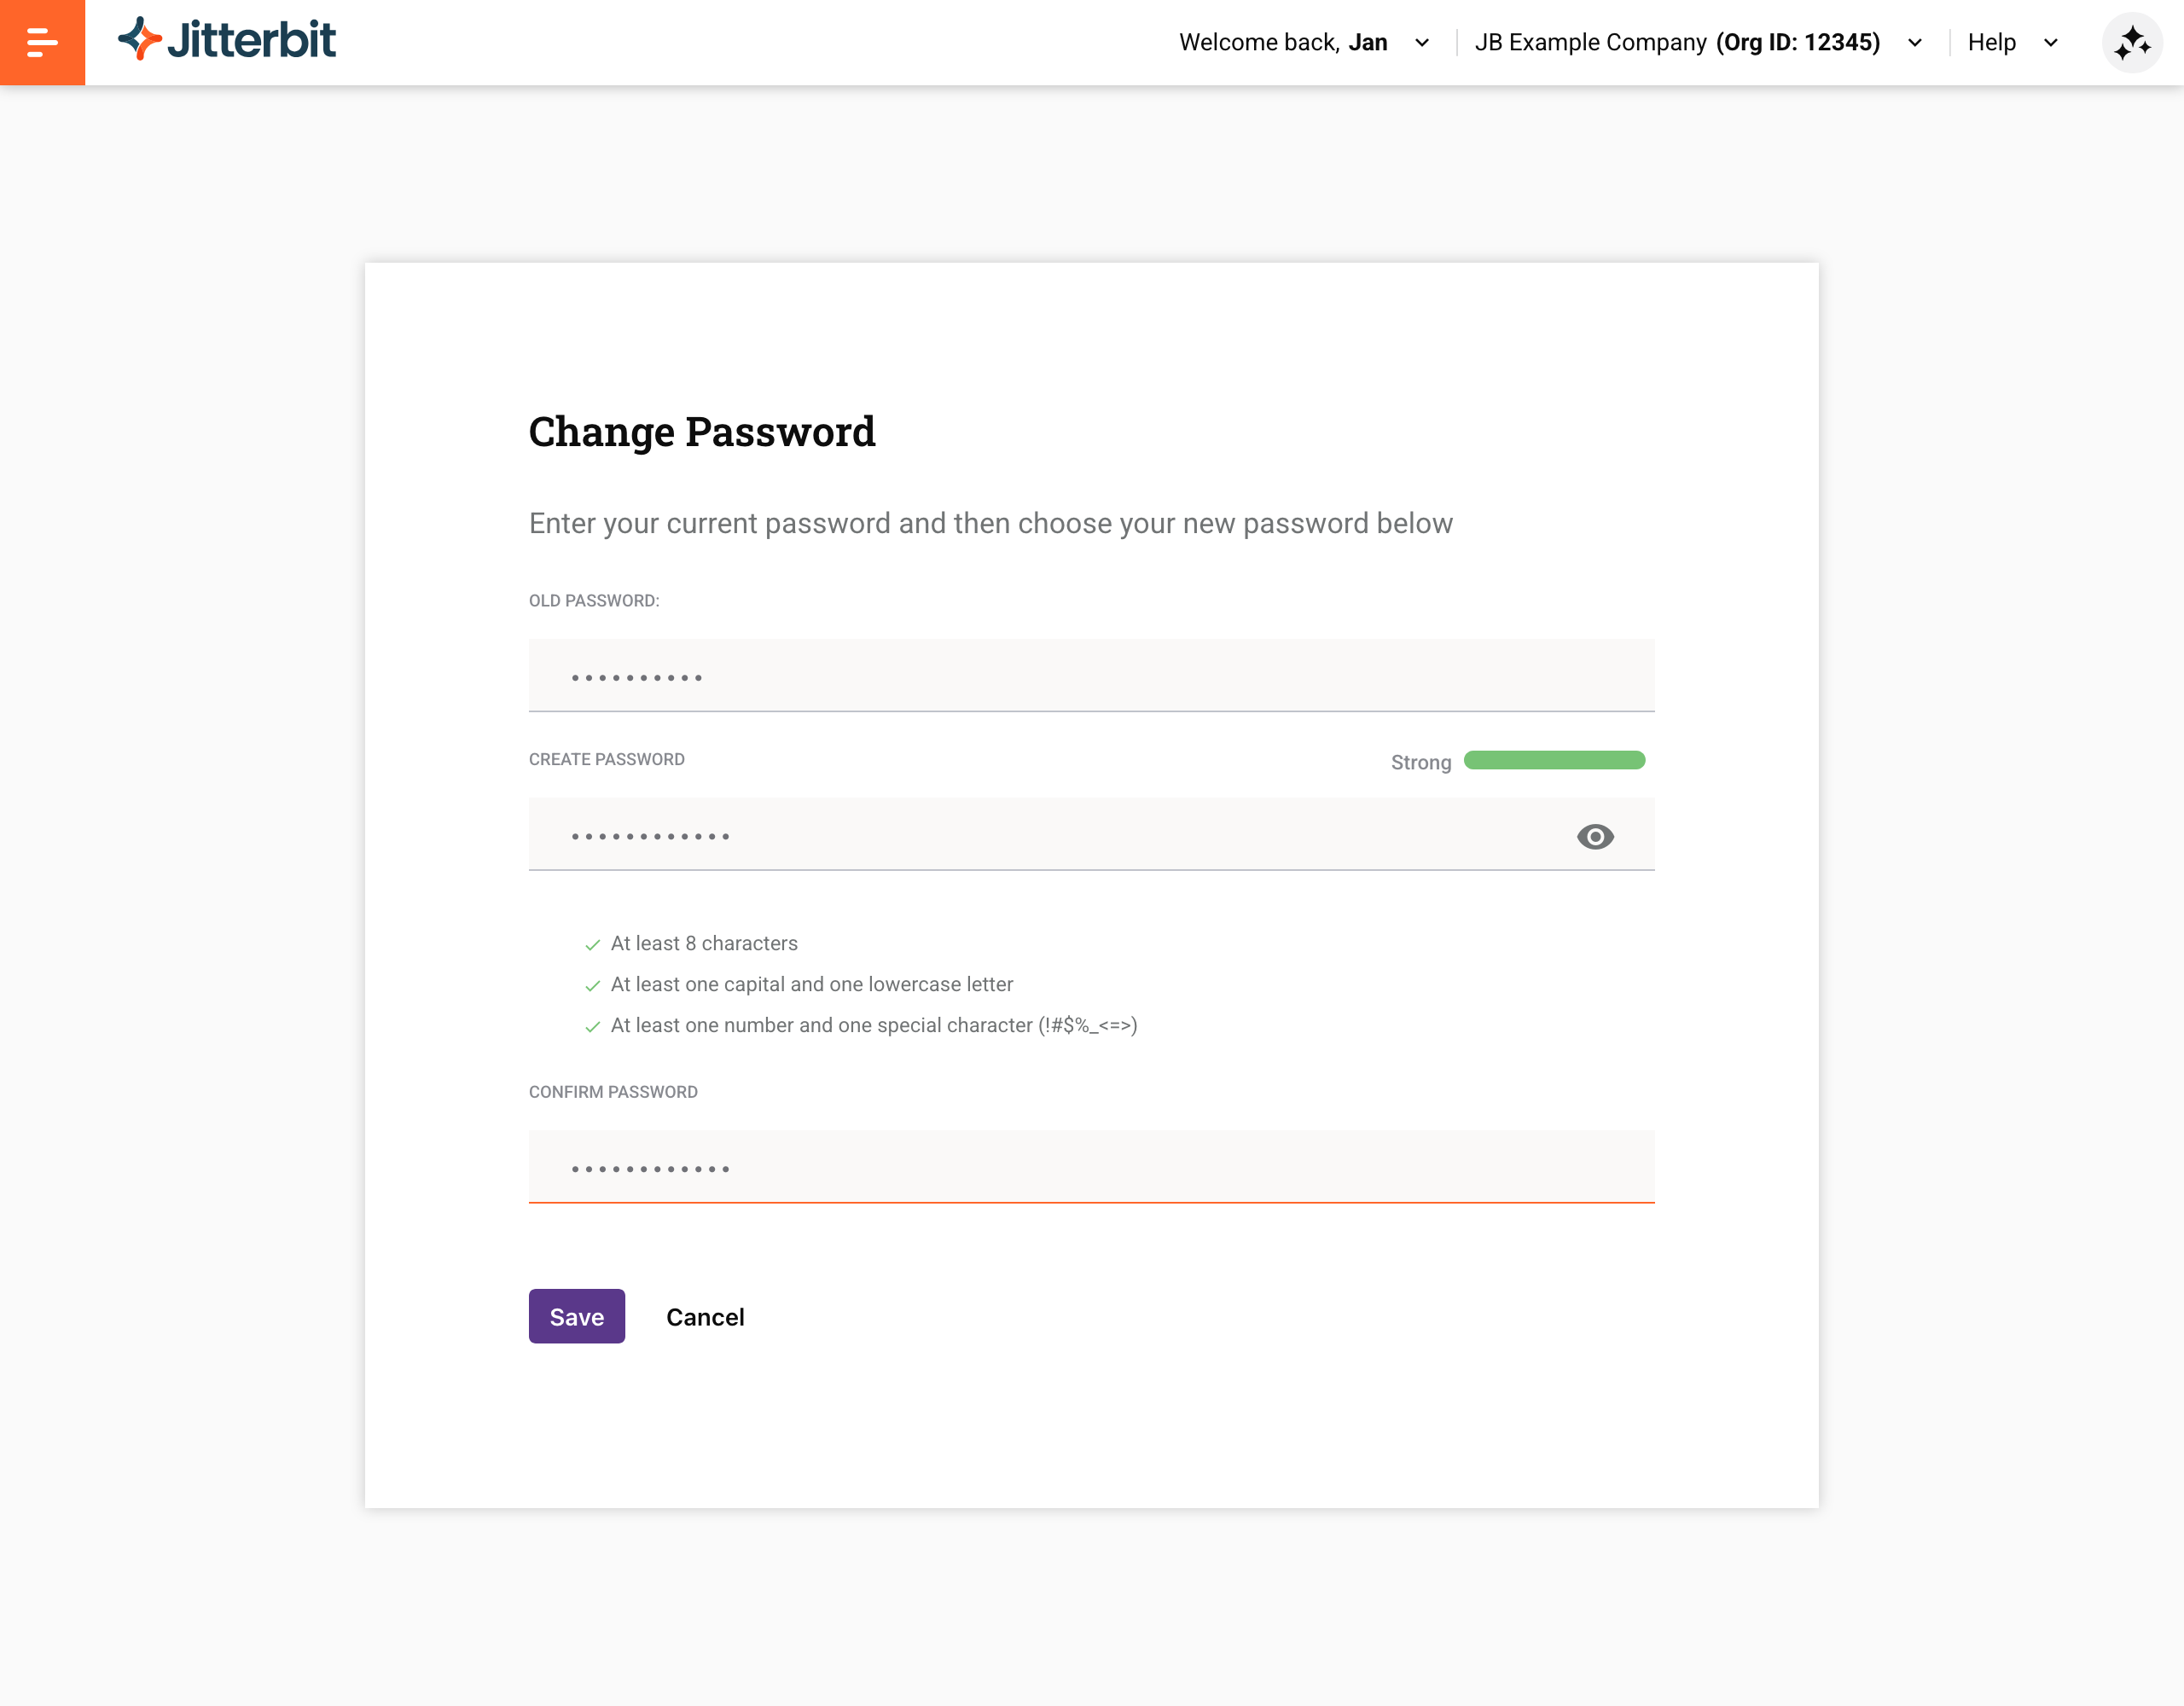The width and height of the screenshot is (2184, 1706).
Task: Click the Strong strength label
Action: pos(1420,762)
